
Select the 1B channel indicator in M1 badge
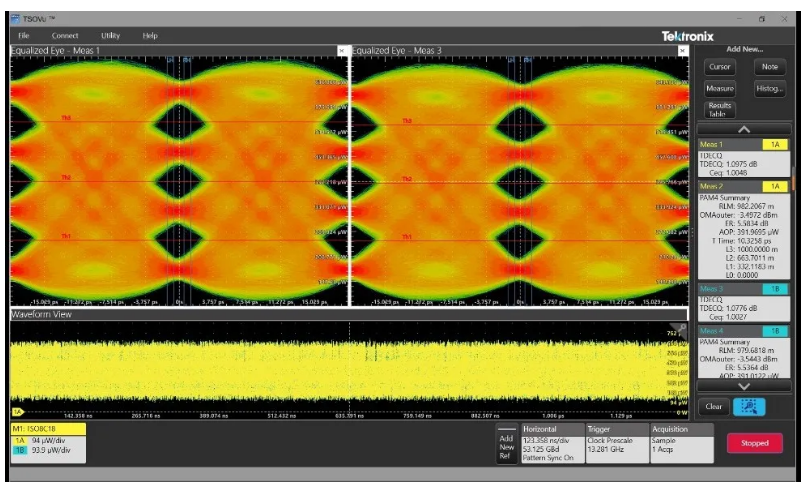[x=18, y=450]
